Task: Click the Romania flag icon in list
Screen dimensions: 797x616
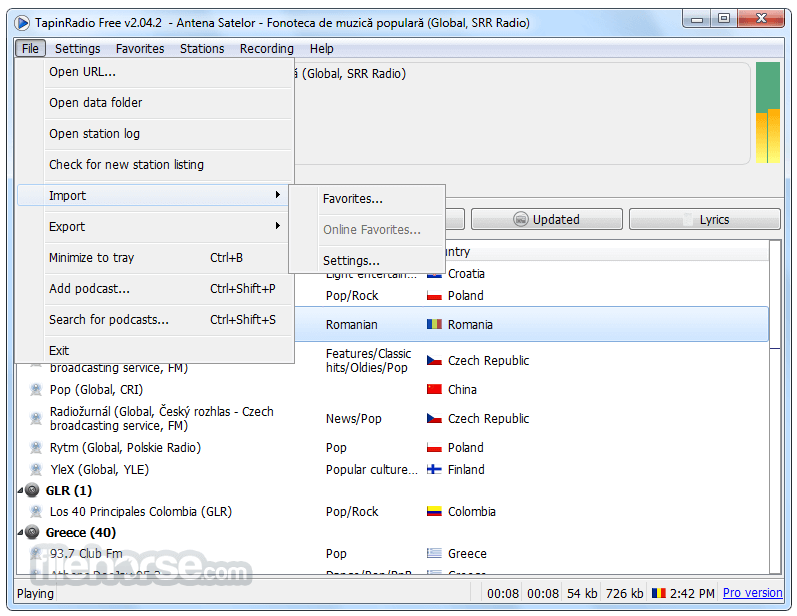Action: pos(434,324)
